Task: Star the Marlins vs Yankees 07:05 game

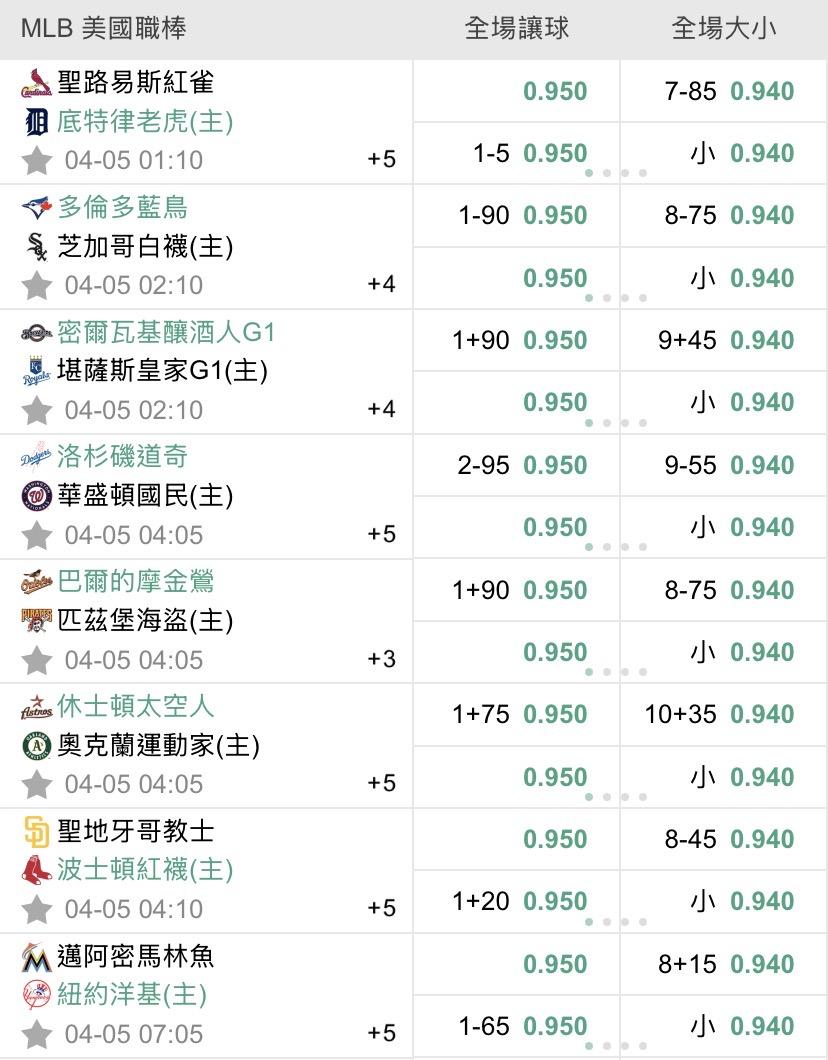Action: (37, 1034)
